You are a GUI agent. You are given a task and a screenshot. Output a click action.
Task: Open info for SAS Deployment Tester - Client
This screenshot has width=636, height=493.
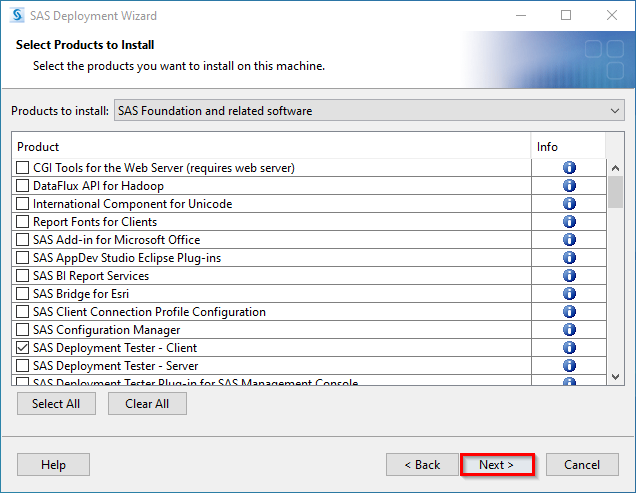(569, 348)
